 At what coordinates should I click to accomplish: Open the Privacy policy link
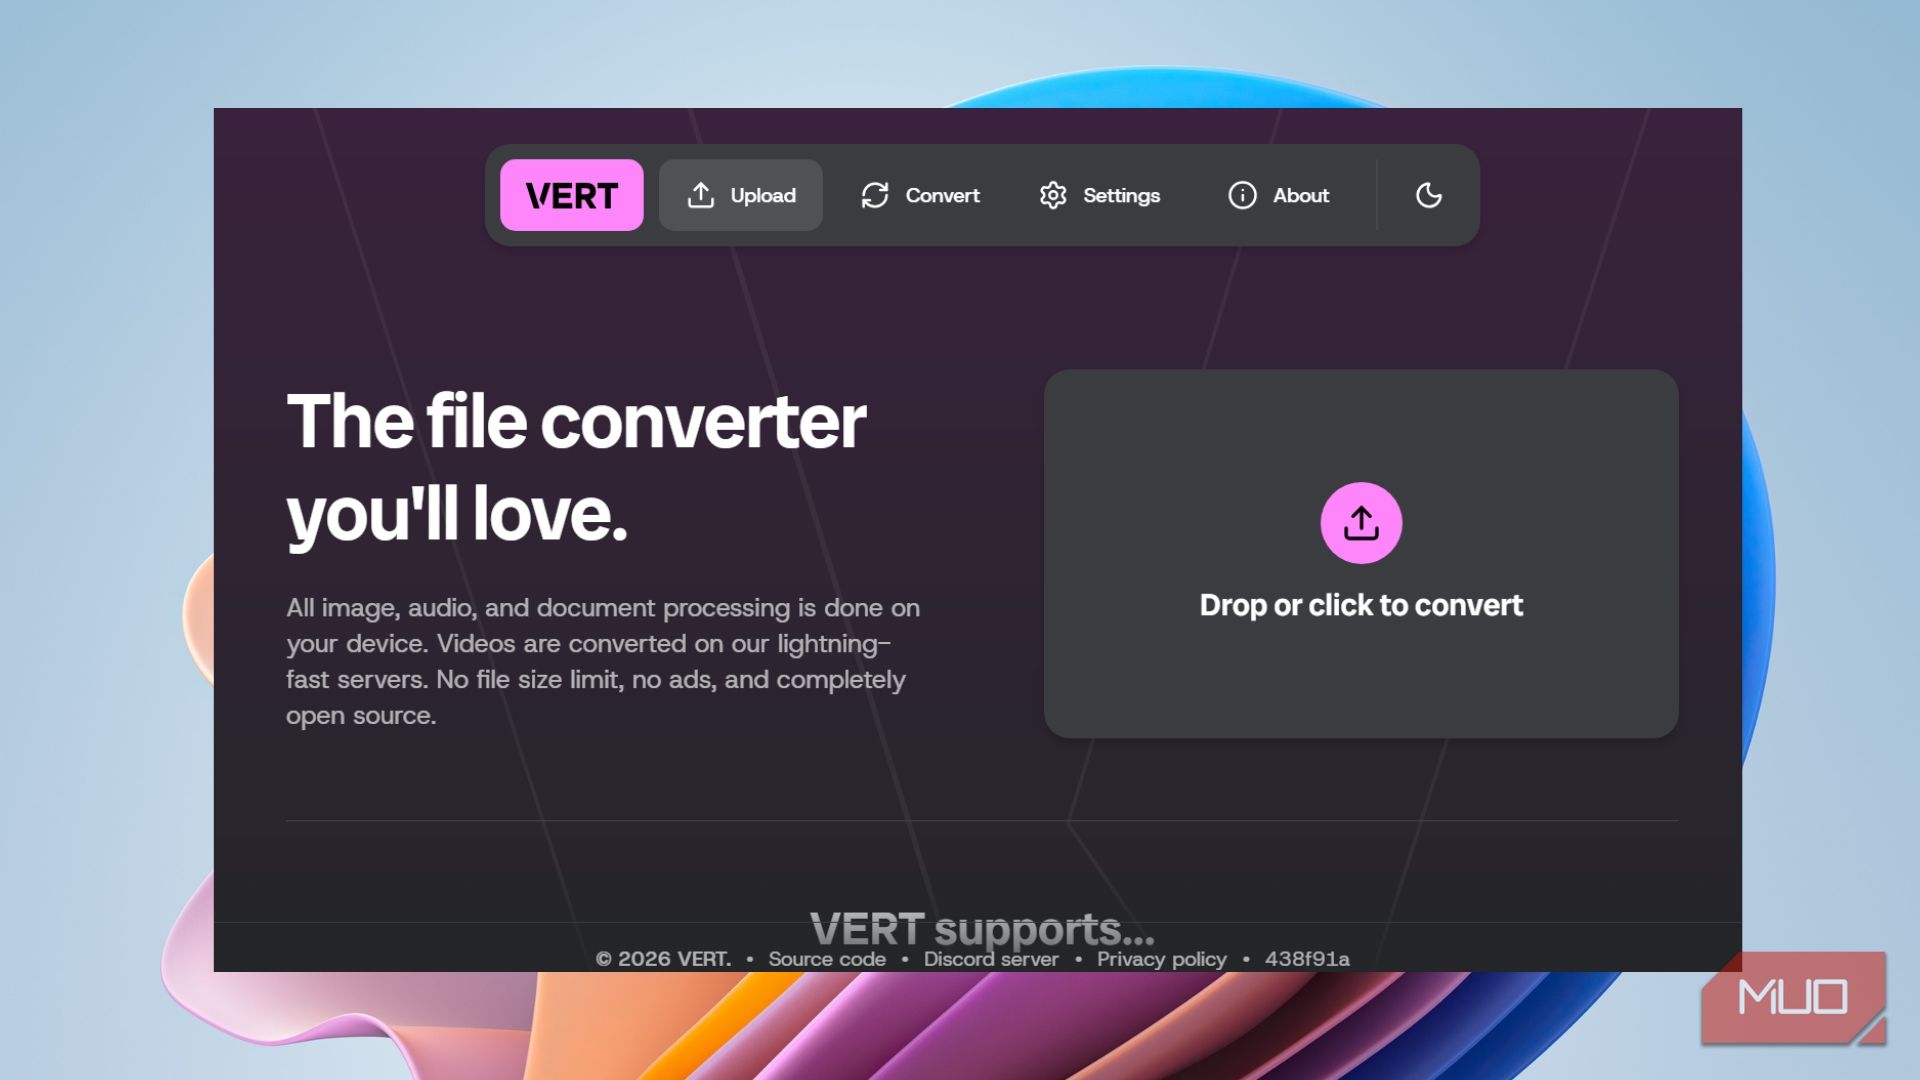point(1162,959)
